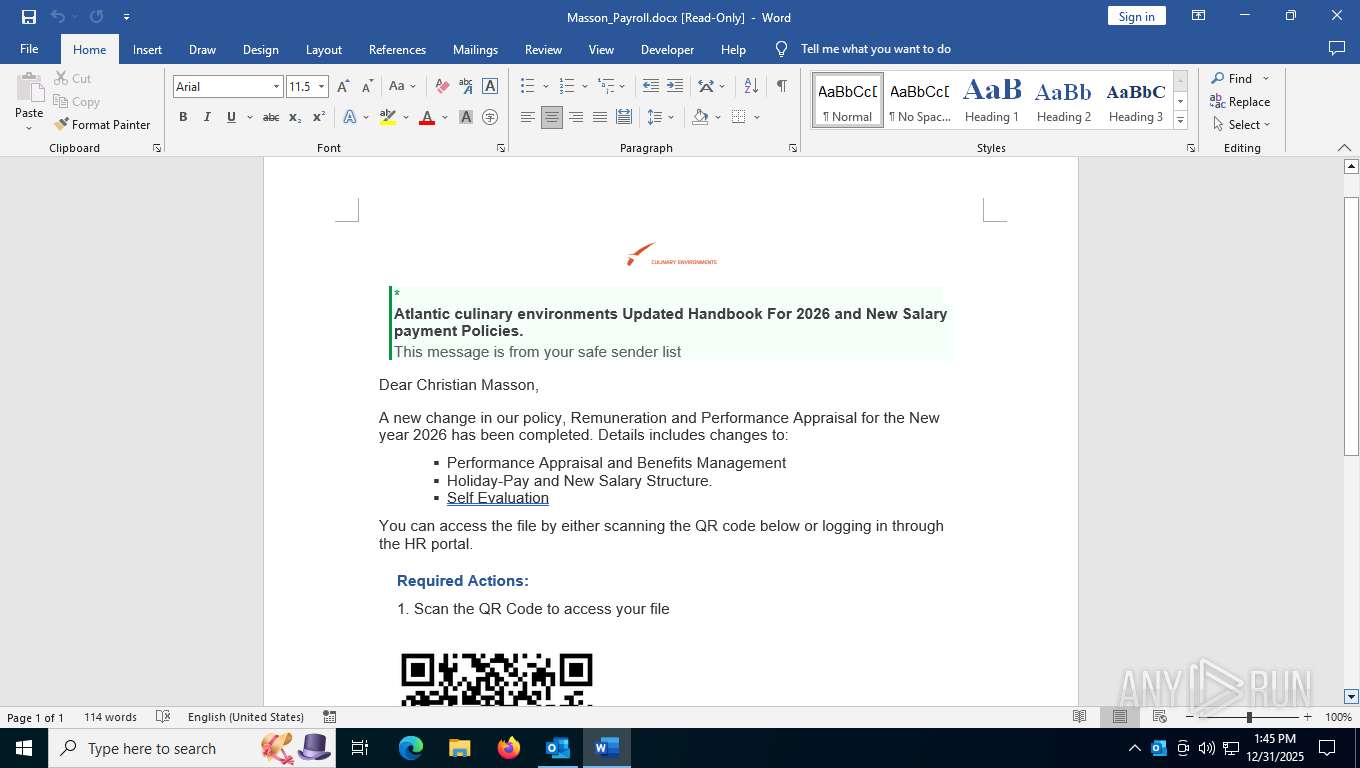Switch to the Layout tab
Screen dimensions: 1360x768
click(324, 49)
